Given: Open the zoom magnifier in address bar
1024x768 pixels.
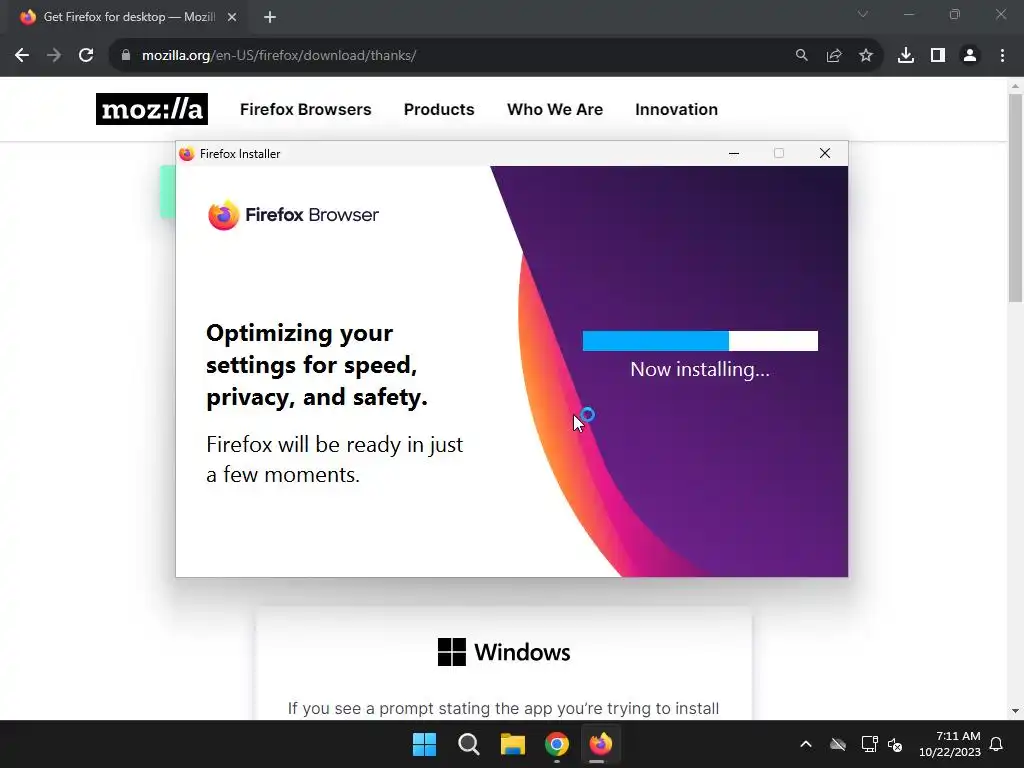Looking at the screenshot, I should 801,56.
